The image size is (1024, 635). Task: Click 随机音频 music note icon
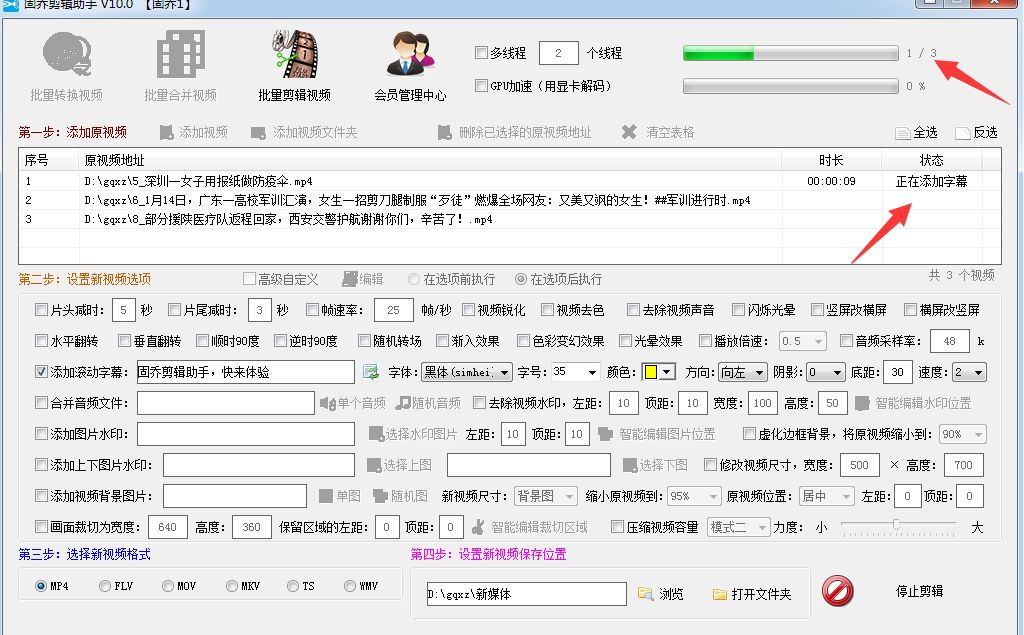tap(402, 404)
